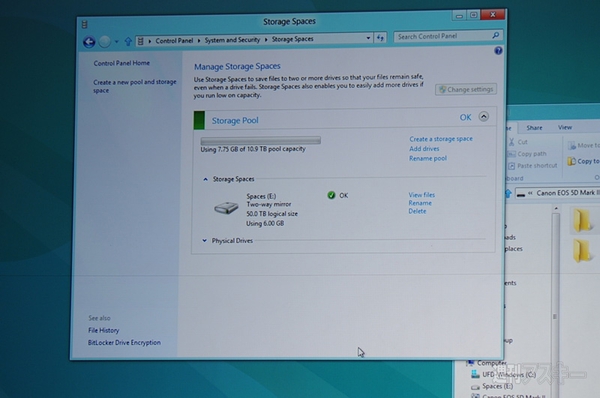Screen dimensions: 600x398
Task: Select Spaces (E:) in Explorer navigation tree
Action: (492, 387)
